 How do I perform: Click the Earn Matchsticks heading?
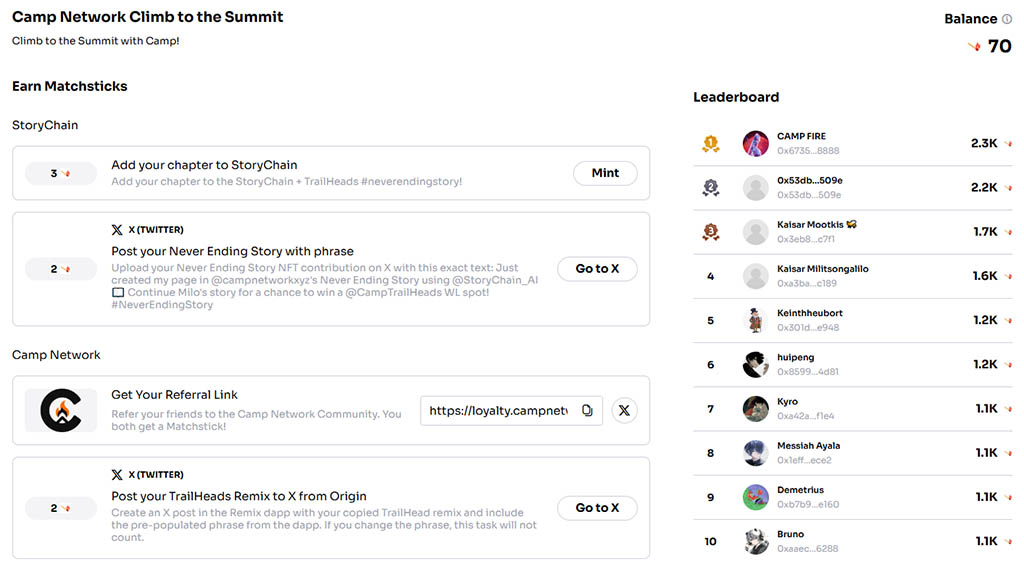pos(70,86)
